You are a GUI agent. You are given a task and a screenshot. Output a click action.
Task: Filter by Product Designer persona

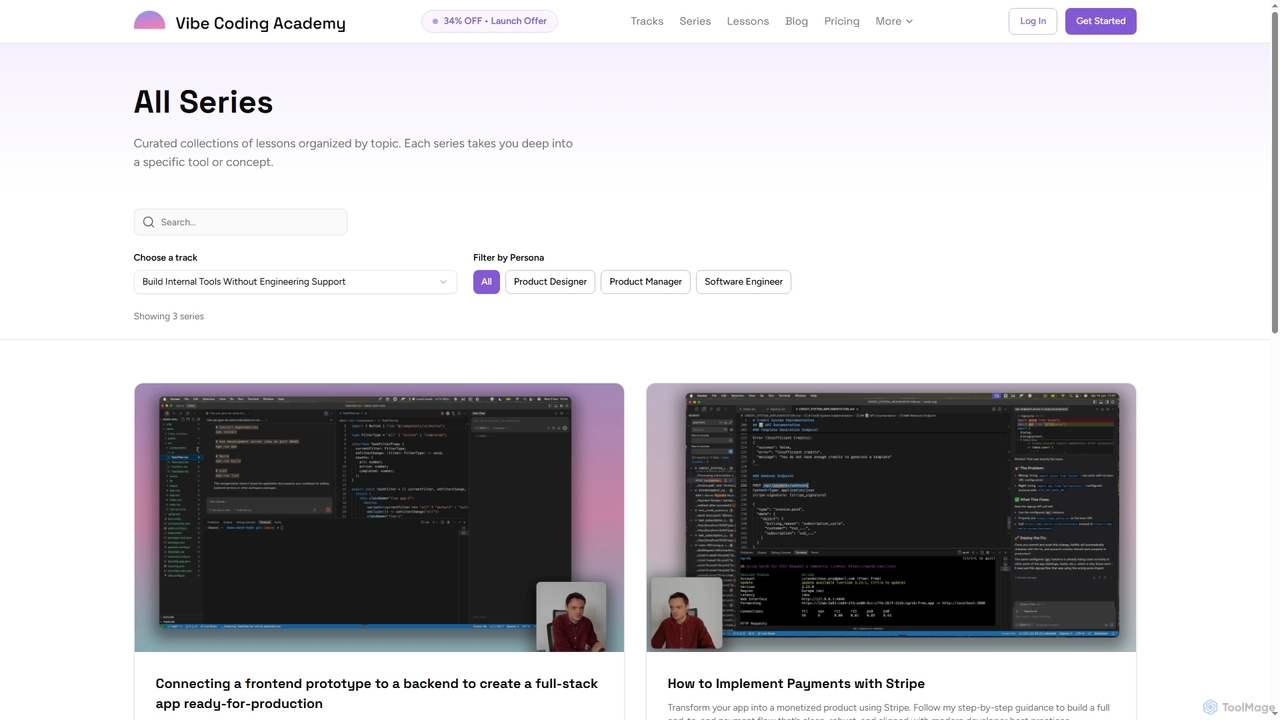550,282
